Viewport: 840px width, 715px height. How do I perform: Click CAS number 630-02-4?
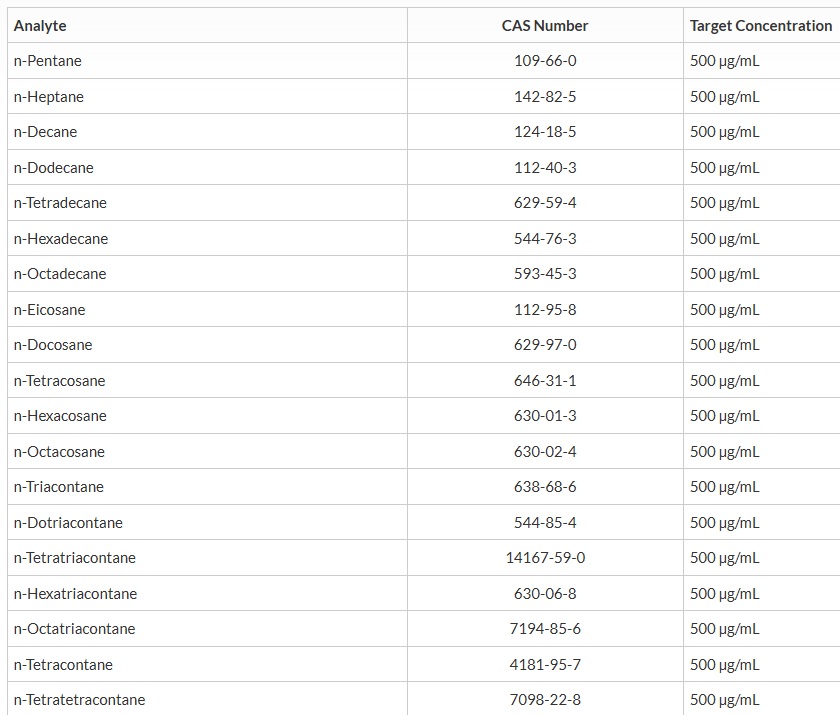[545, 452]
